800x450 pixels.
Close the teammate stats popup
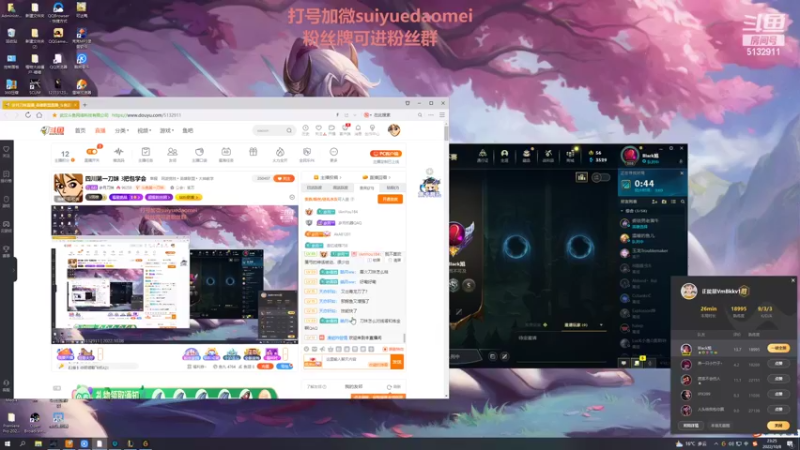tap(793, 280)
